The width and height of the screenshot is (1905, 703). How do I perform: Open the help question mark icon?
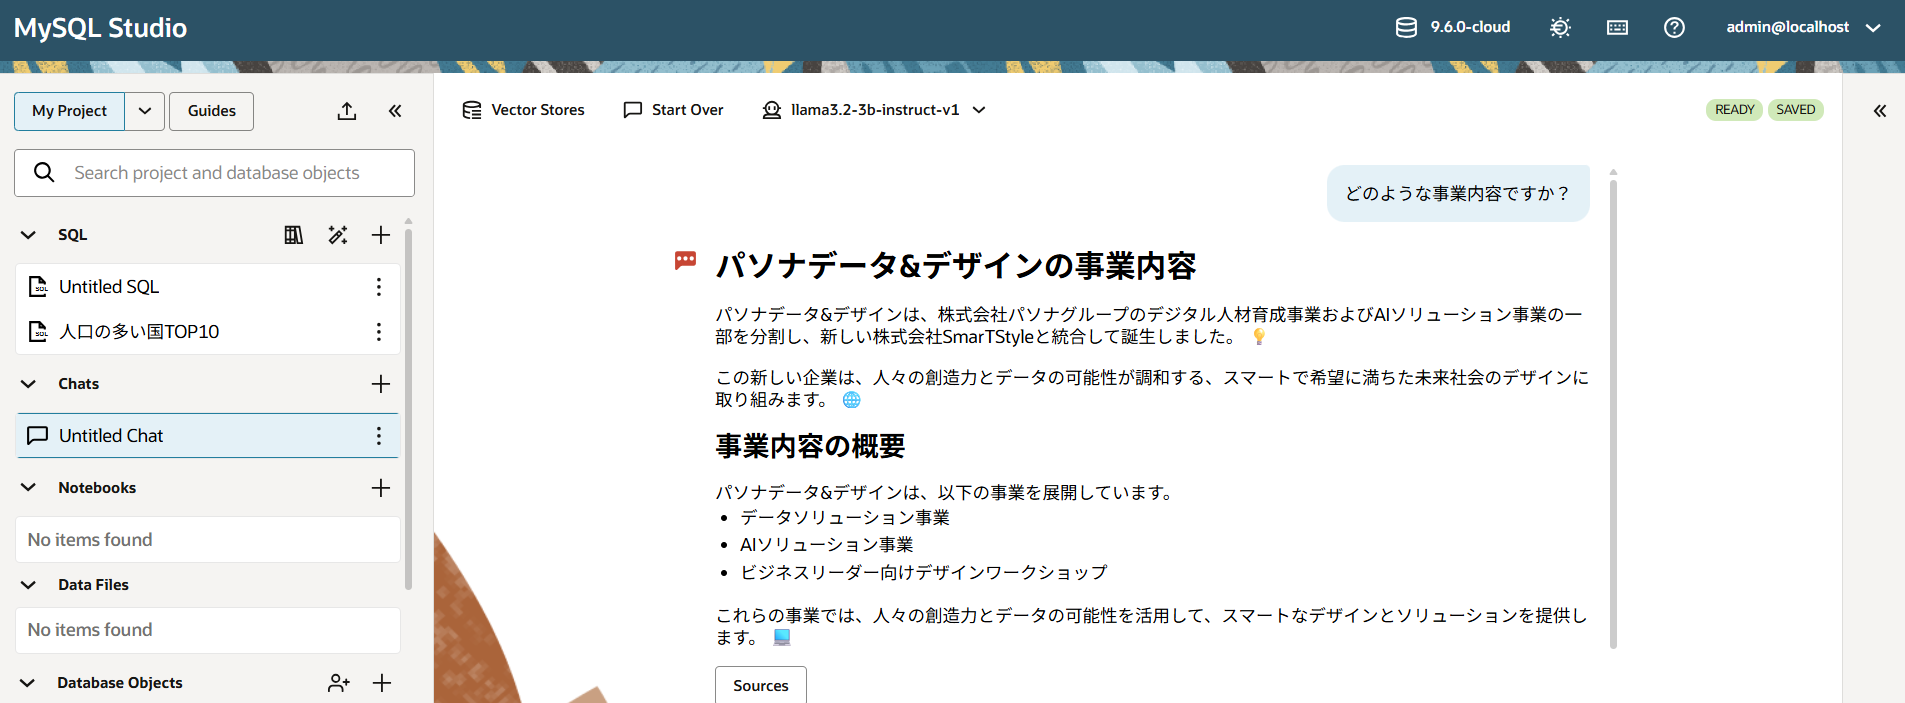(x=1674, y=28)
